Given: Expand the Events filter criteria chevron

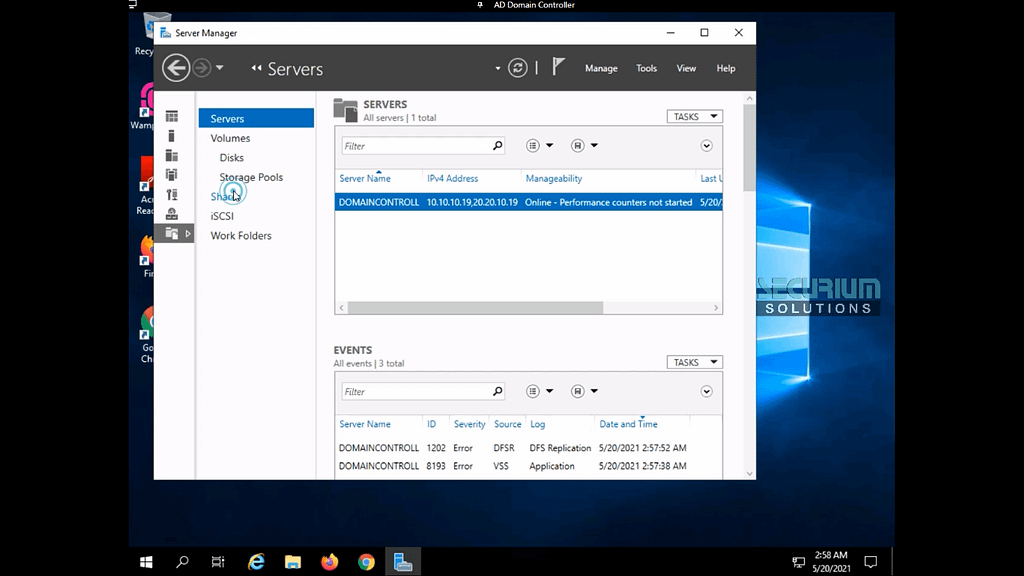Looking at the screenshot, I should (x=707, y=391).
